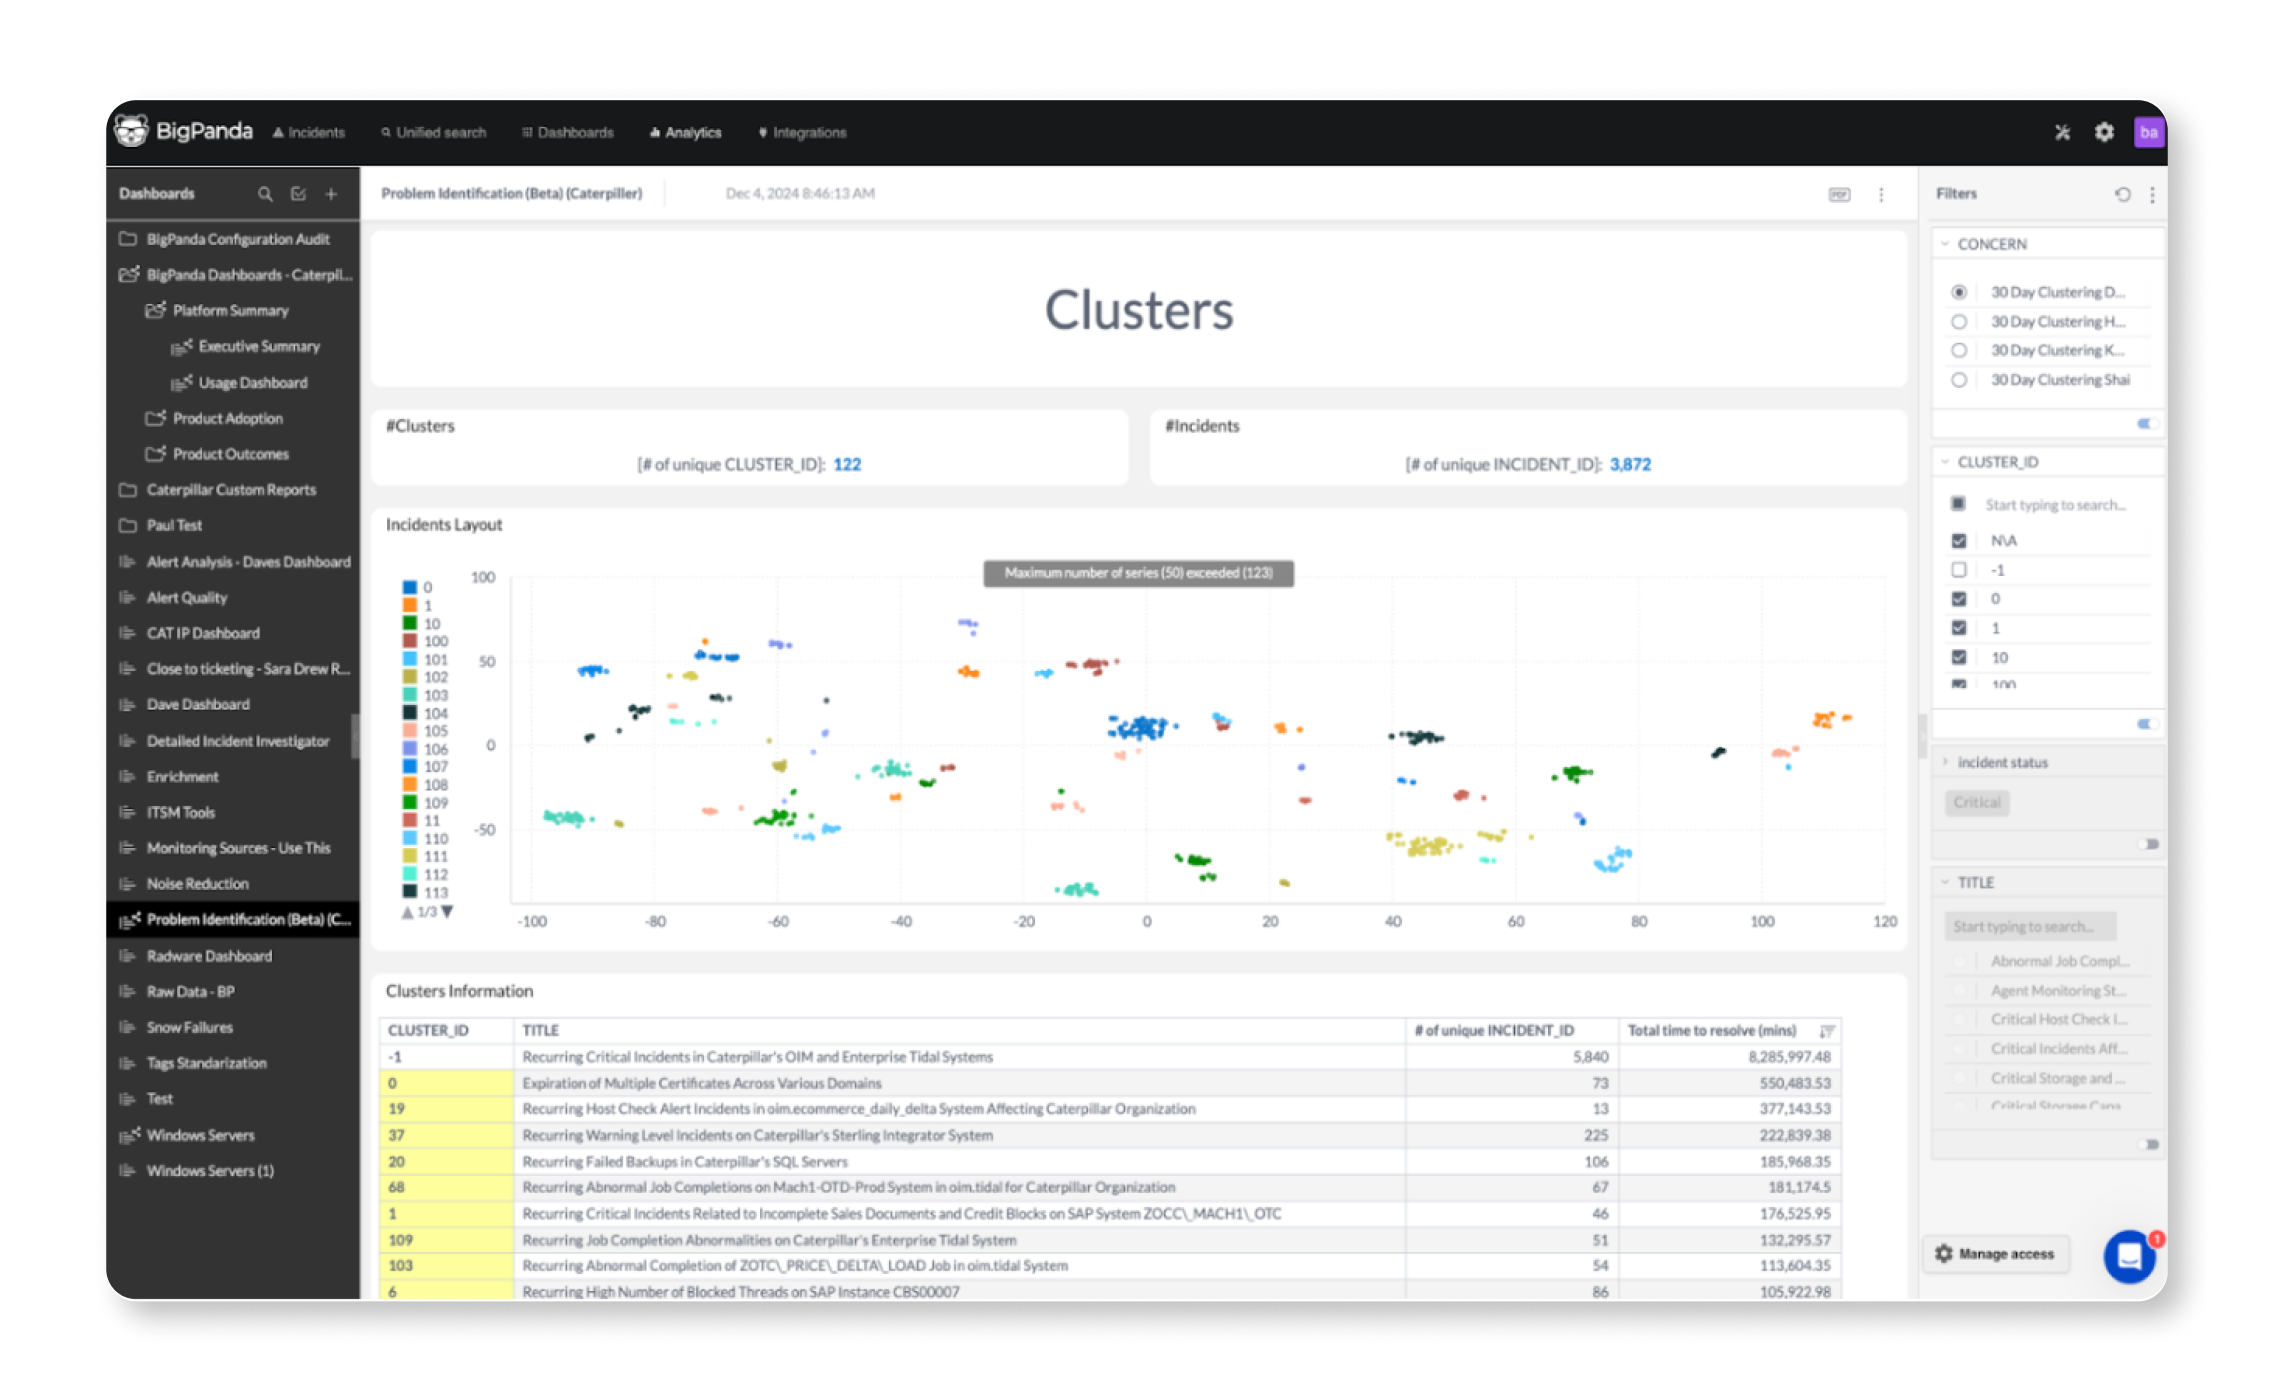Screen dimensions: 2274x1398
Task: Expand the incident status filter section
Action: tap(1945, 763)
